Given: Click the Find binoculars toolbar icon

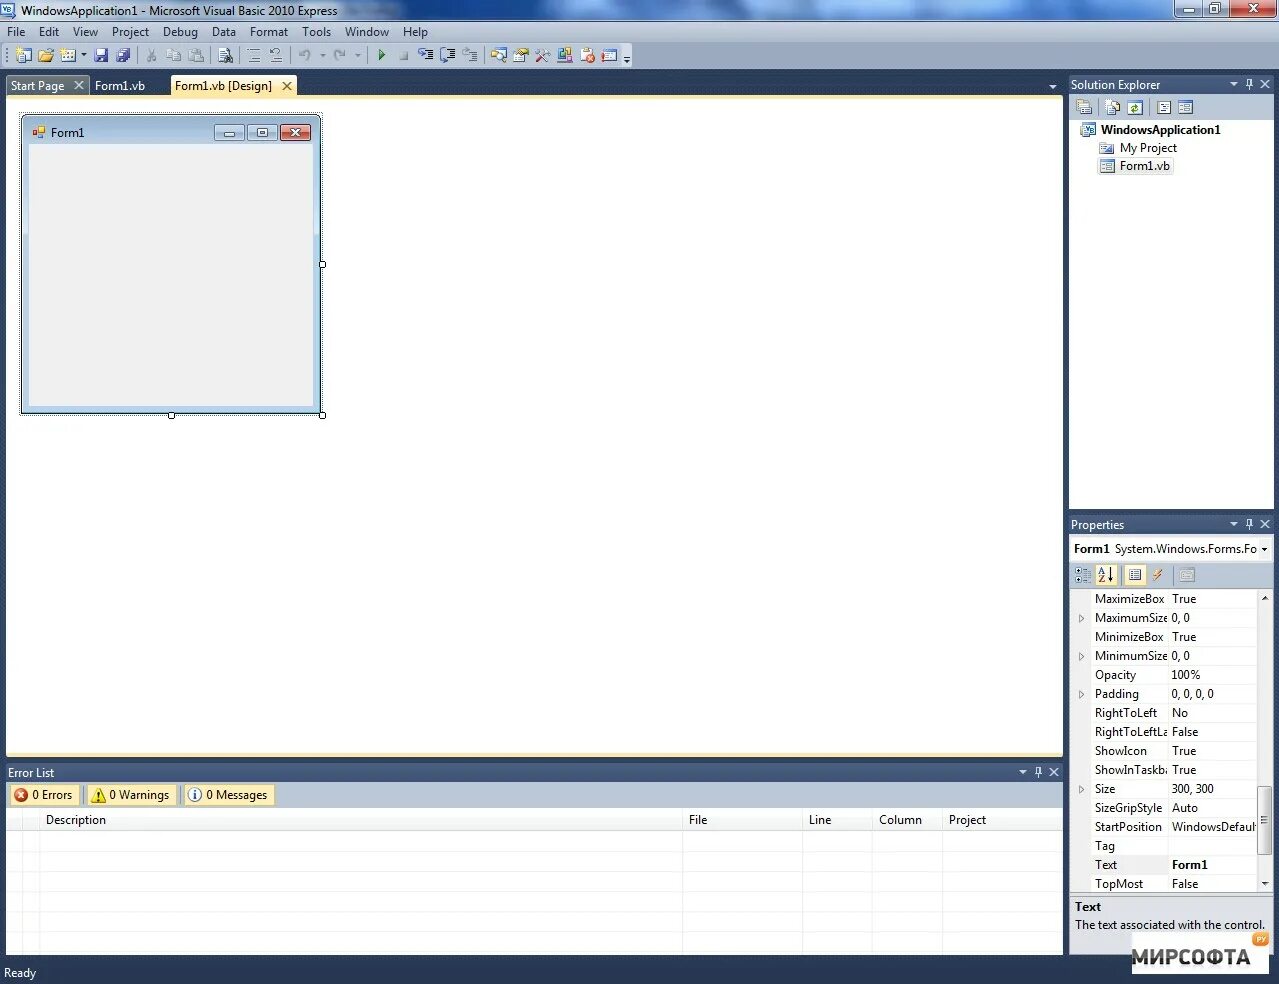Looking at the screenshot, I should click(226, 55).
